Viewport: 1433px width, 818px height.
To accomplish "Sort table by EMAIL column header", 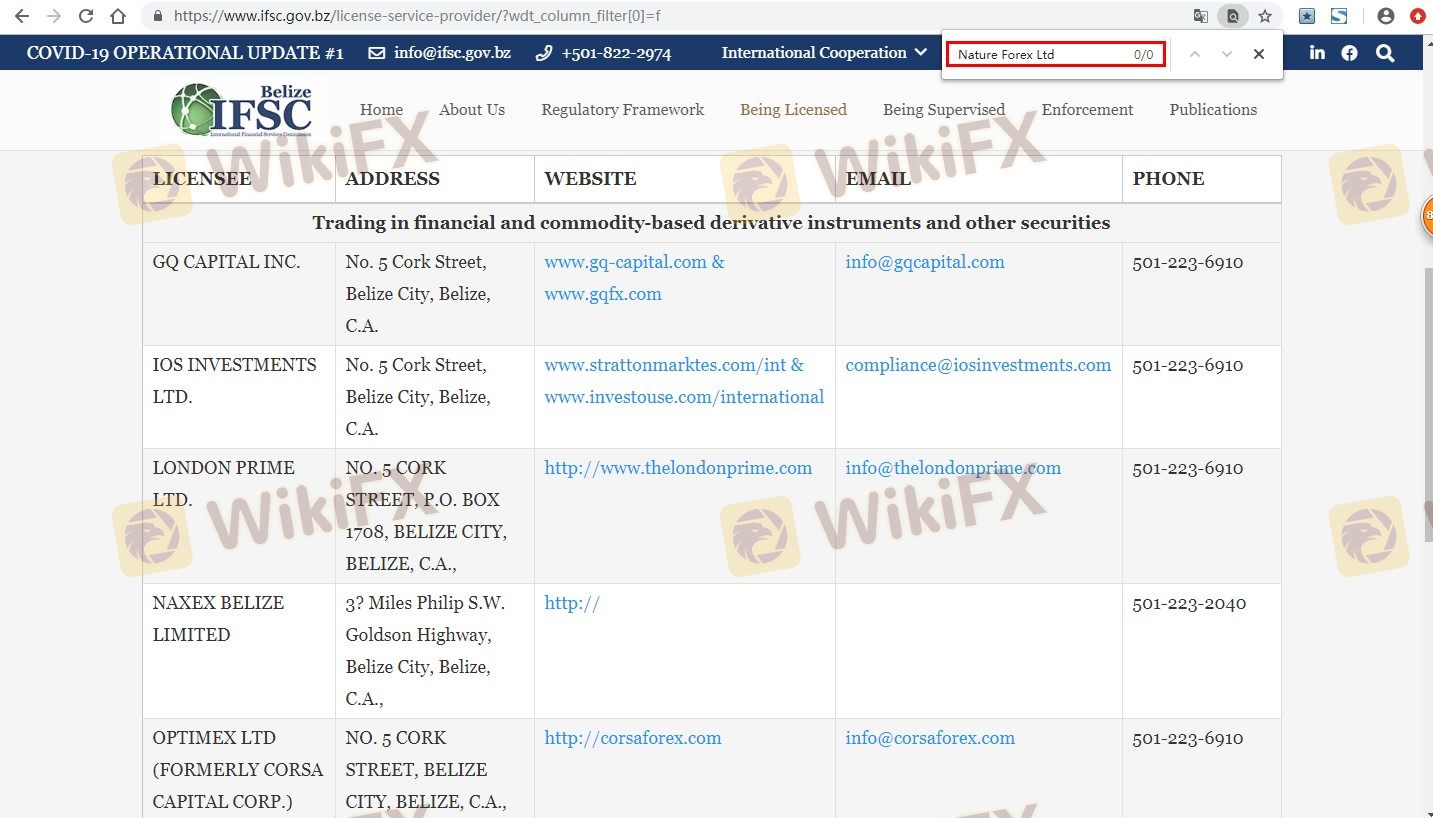I will (x=979, y=179).
